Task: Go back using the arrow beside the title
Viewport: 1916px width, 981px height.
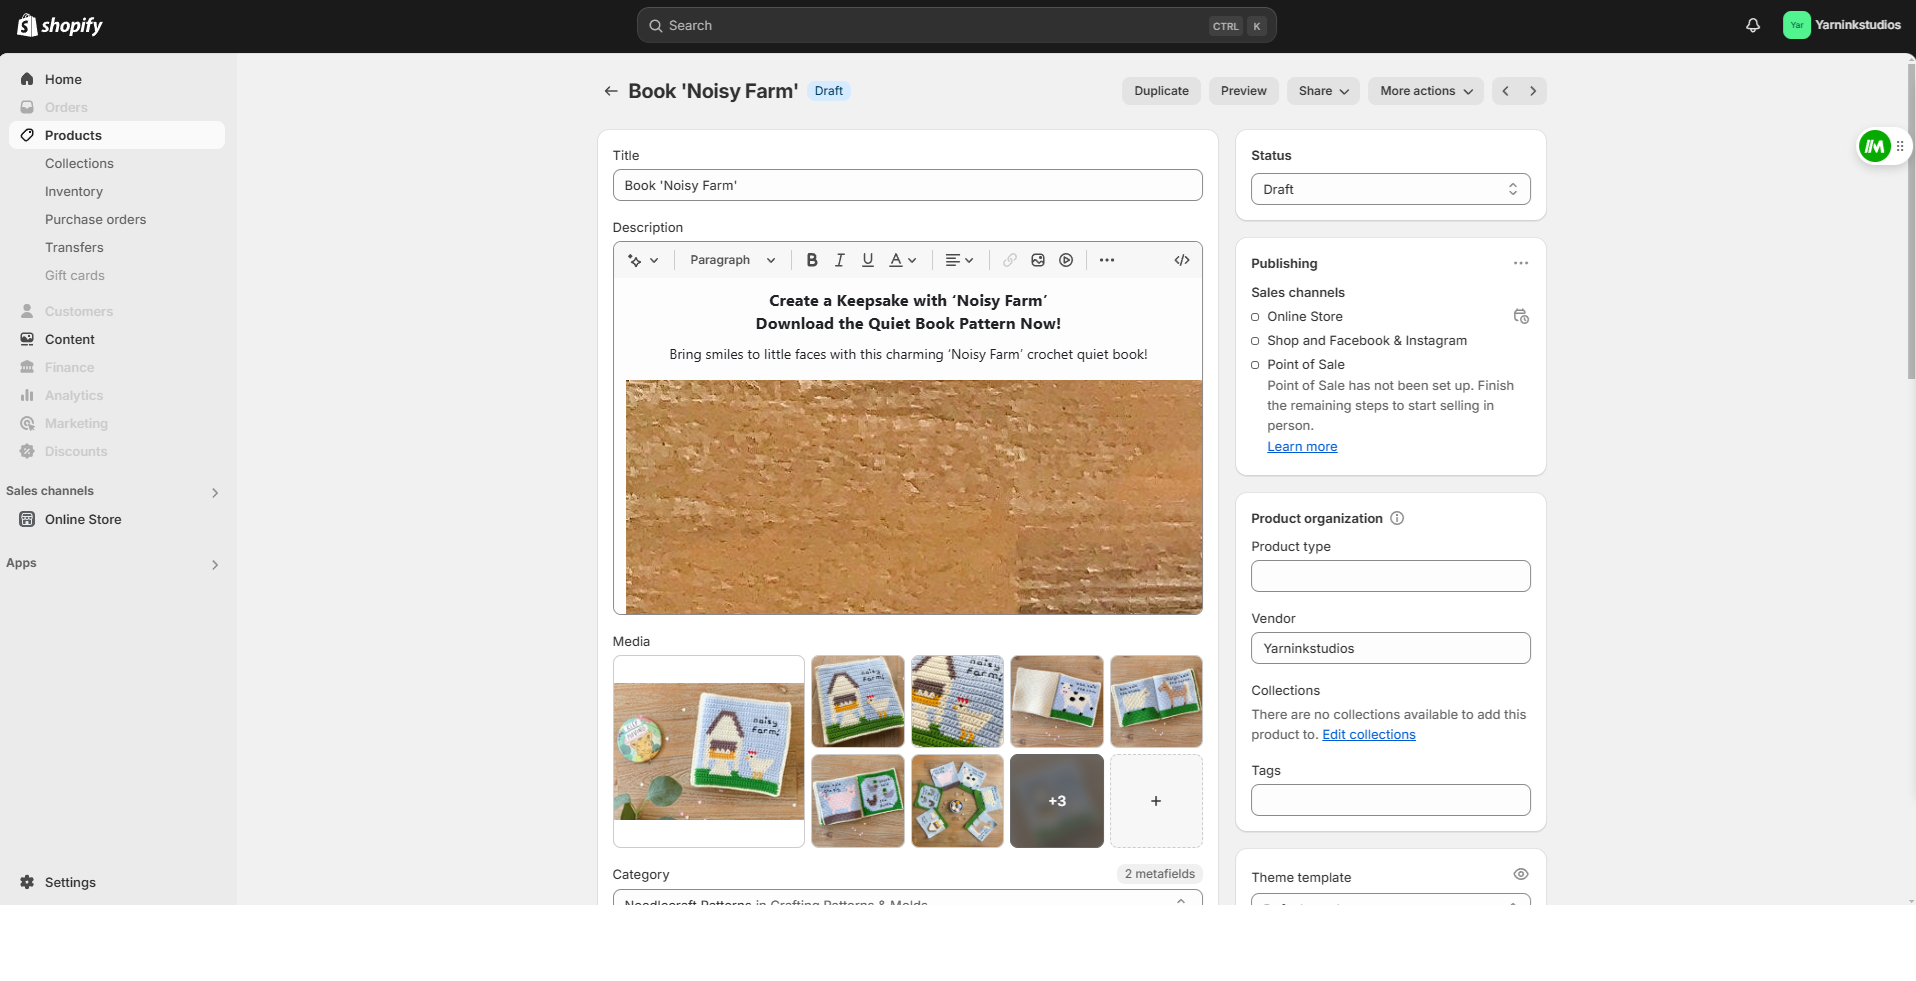Action: coord(610,91)
